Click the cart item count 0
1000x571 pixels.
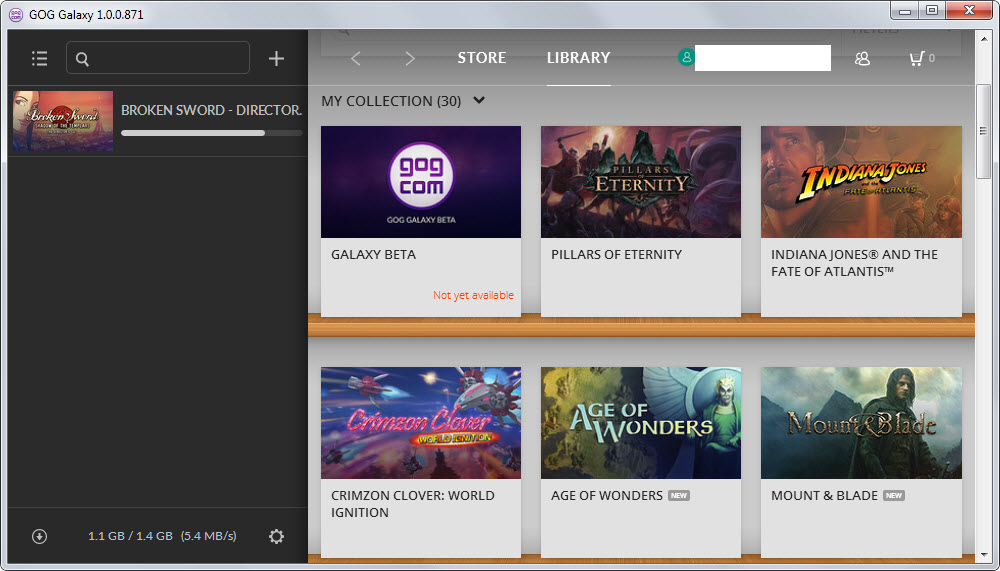pos(932,59)
